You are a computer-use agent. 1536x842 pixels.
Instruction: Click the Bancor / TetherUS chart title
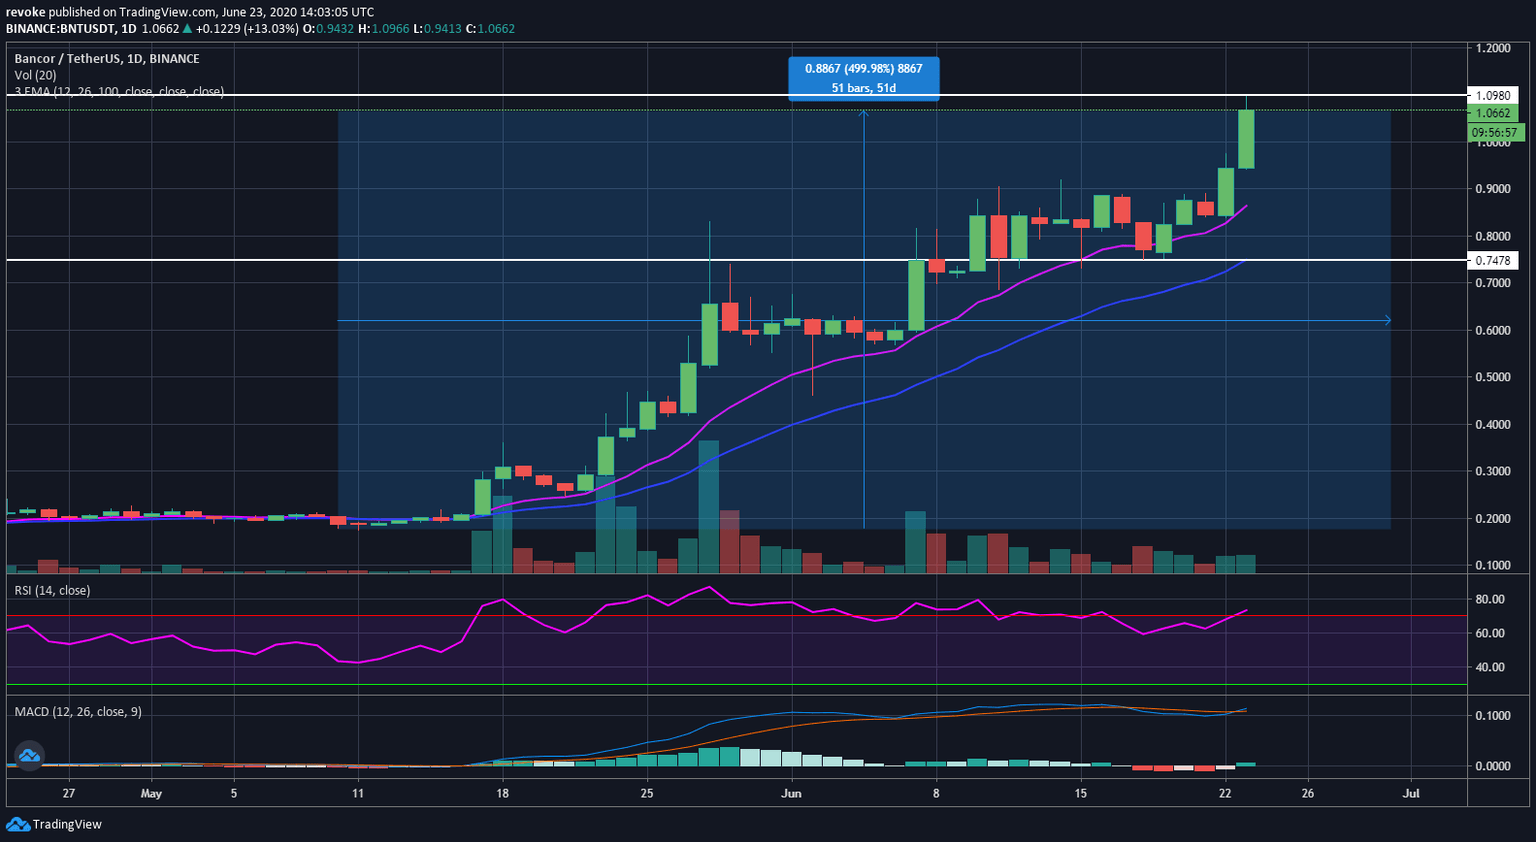(x=107, y=59)
